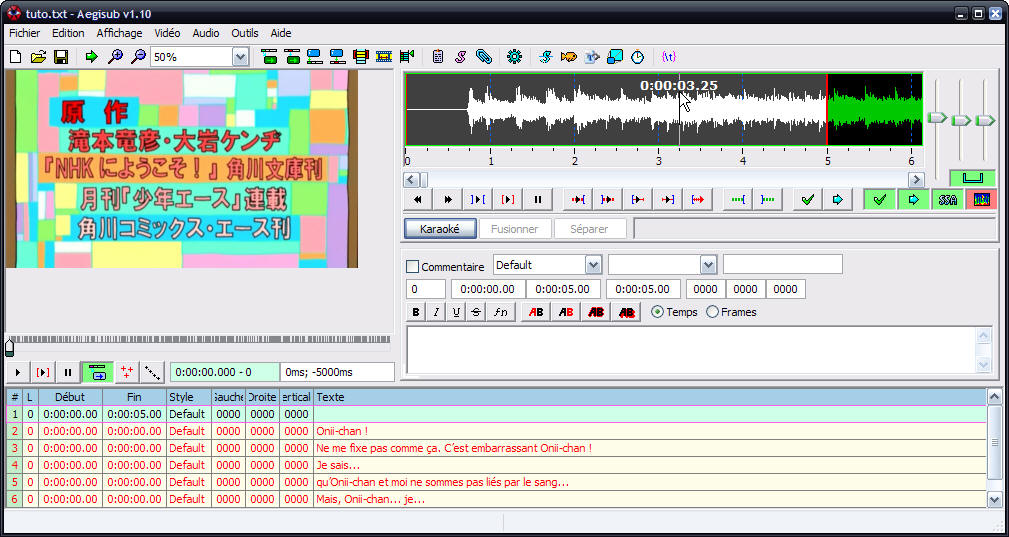This screenshot has height=537, width=1009.
Task: Open the Affichage menu
Action: tap(119, 33)
